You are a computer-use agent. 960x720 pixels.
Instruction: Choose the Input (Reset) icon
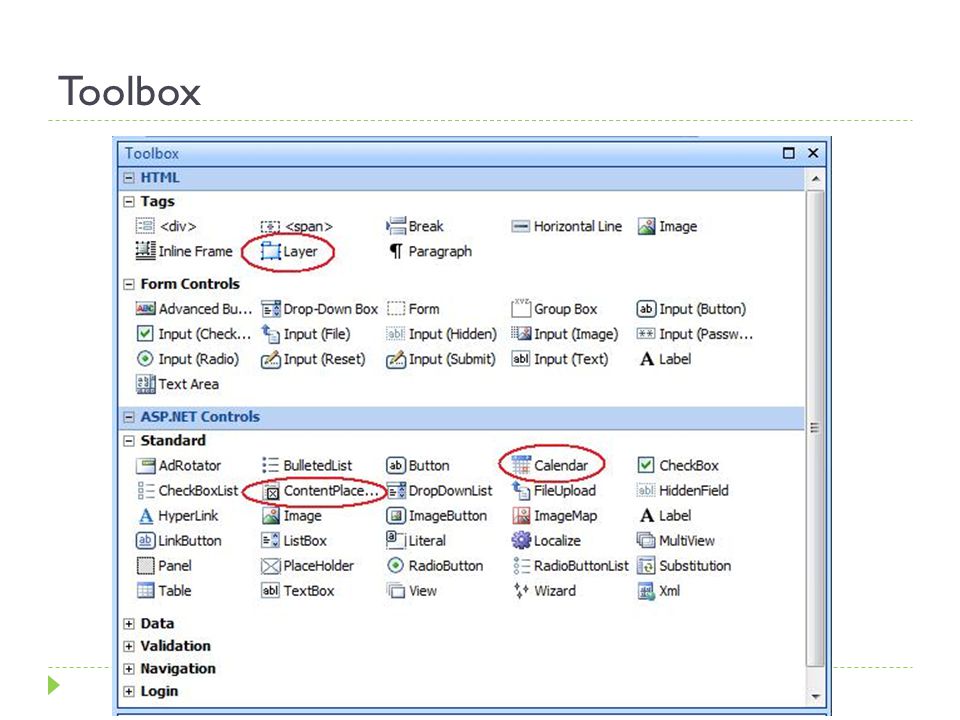pos(271,359)
